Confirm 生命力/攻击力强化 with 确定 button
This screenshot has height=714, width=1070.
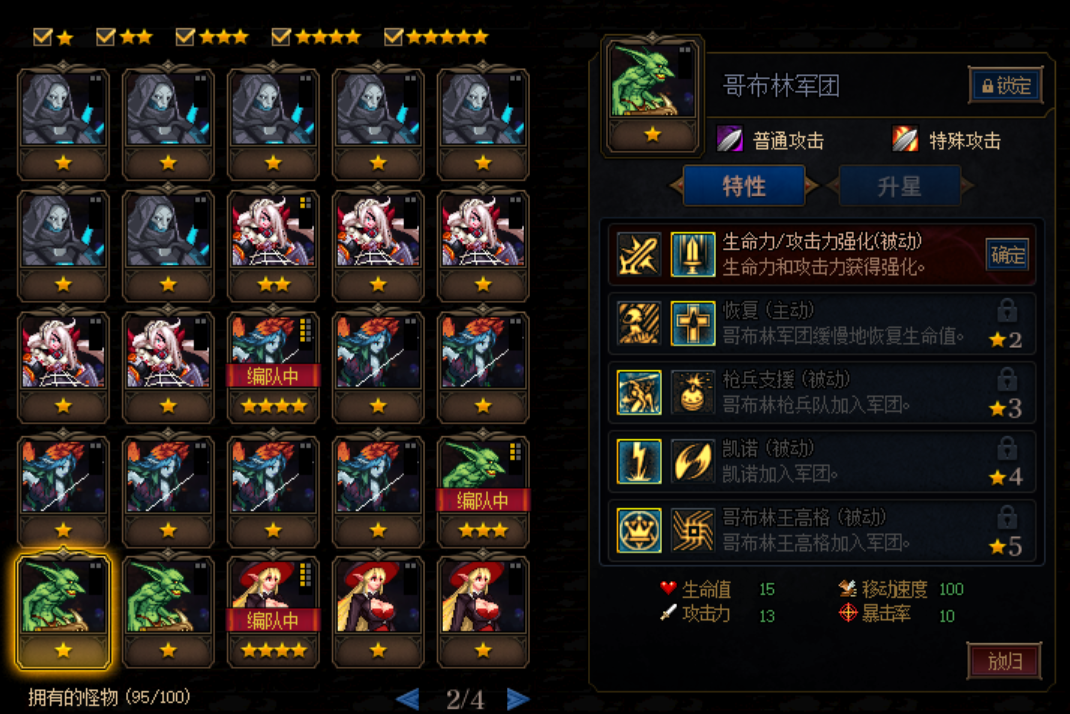pyautogui.click(x=1007, y=255)
